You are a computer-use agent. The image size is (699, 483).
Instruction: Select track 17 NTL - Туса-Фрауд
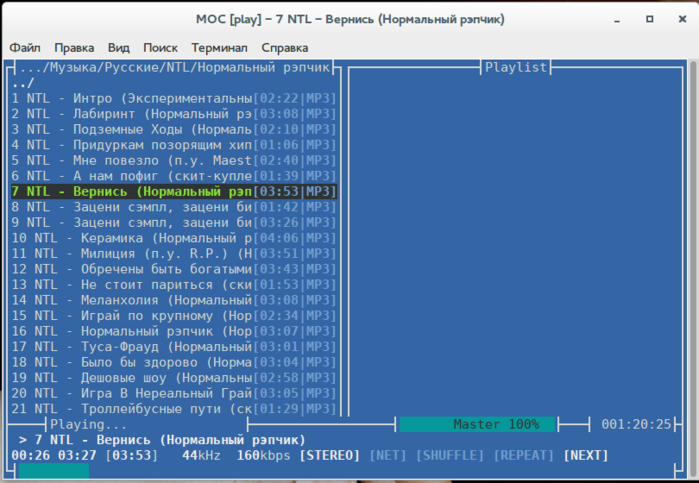pyautogui.click(x=174, y=347)
